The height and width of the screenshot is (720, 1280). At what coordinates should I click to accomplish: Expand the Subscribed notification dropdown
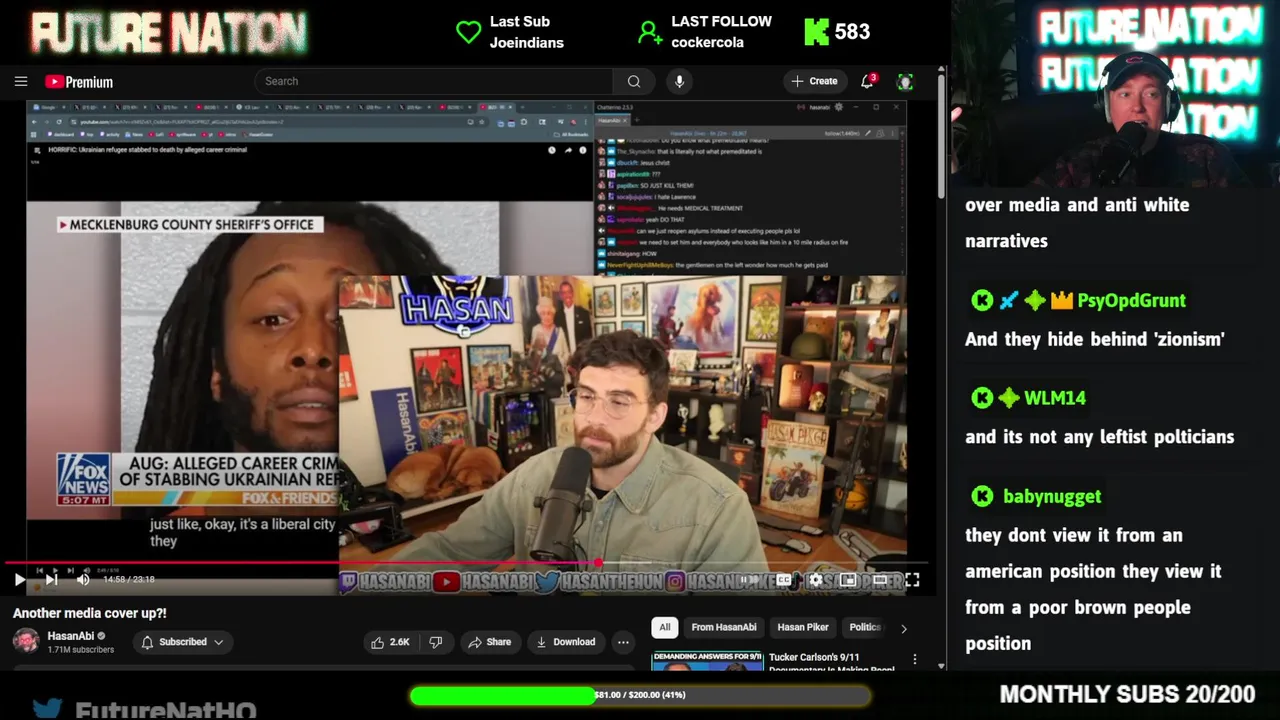pyautogui.click(x=181, y=642)
